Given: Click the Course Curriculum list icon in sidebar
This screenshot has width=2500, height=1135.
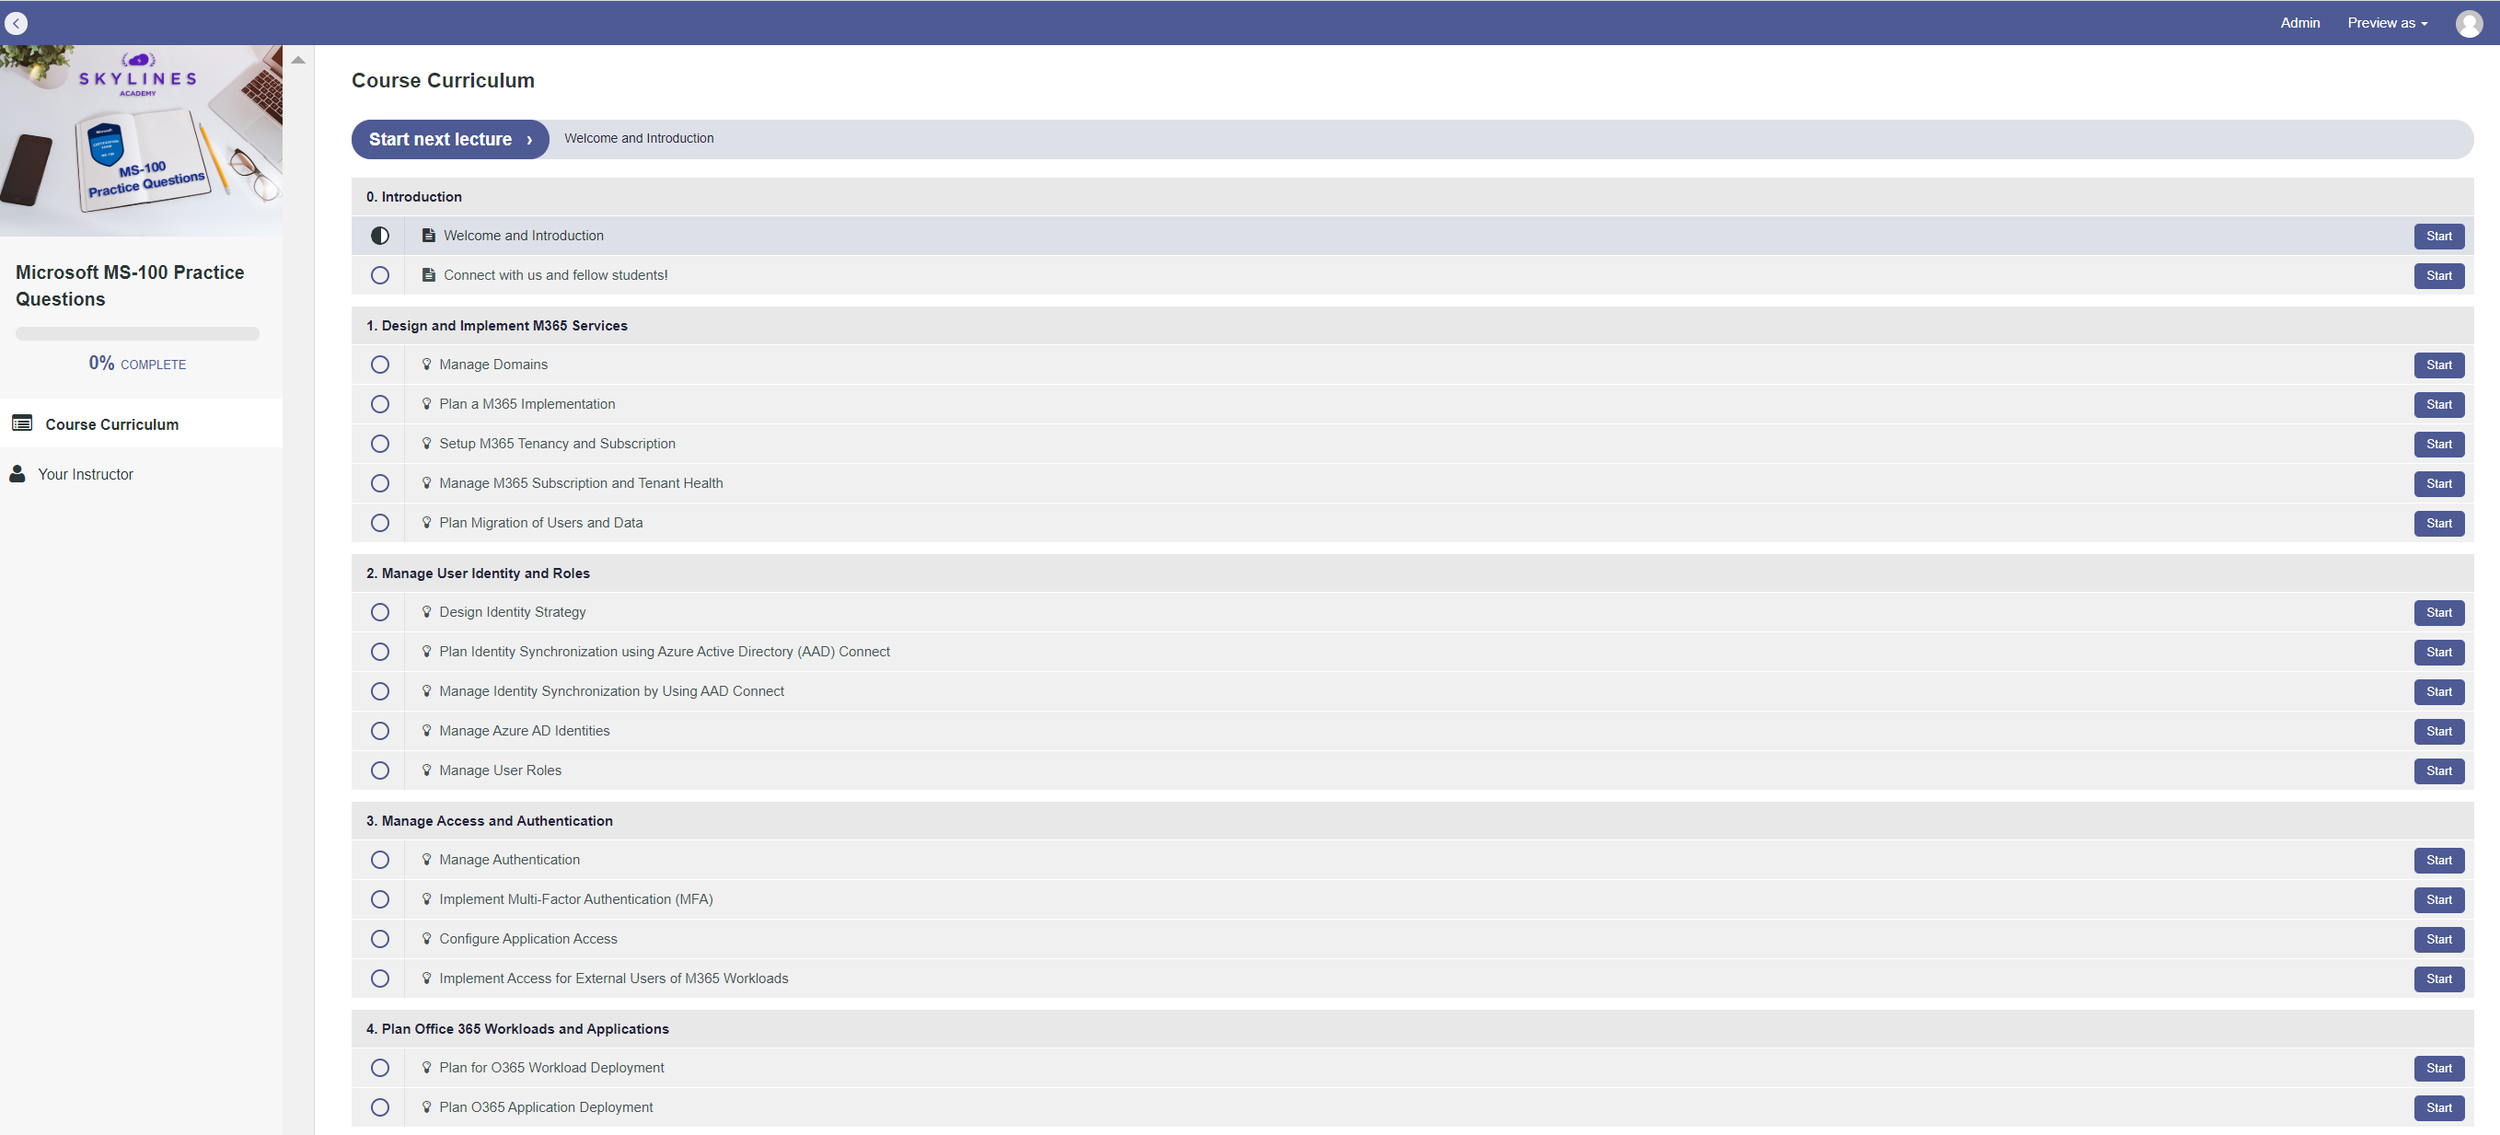Looking at the screenshot, I should [22, 424].
